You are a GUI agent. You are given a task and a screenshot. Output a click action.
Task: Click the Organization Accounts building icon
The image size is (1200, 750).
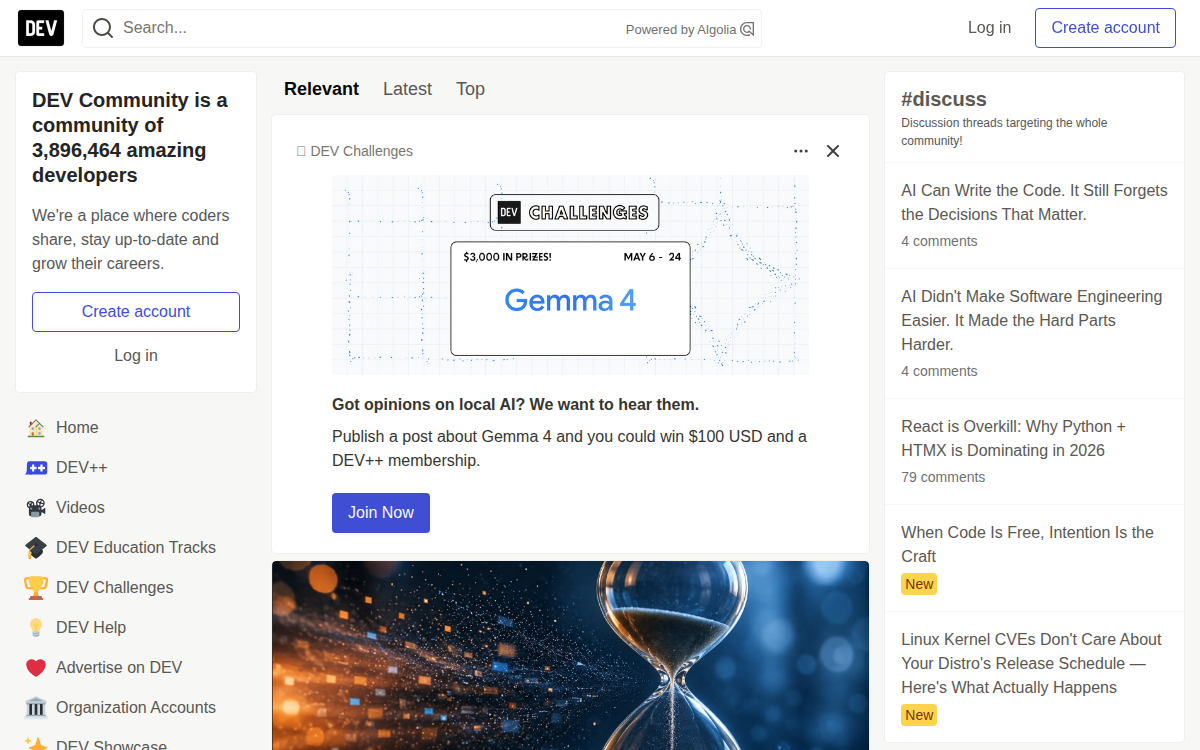(x=36, y=708)
